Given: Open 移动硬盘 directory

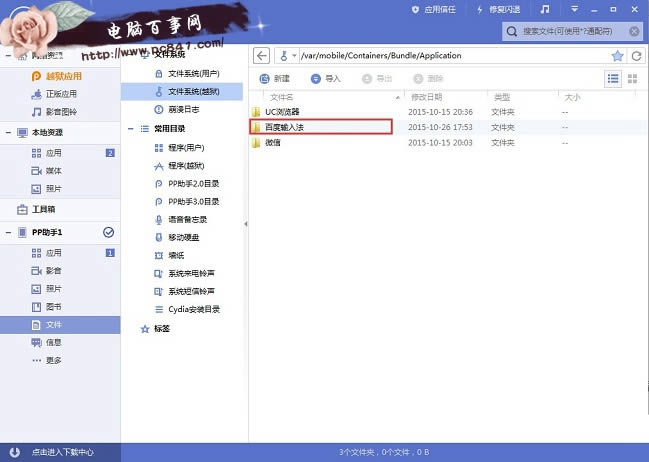Looking at the screenshot, I should pyautogui.click(x=182, y=238).
